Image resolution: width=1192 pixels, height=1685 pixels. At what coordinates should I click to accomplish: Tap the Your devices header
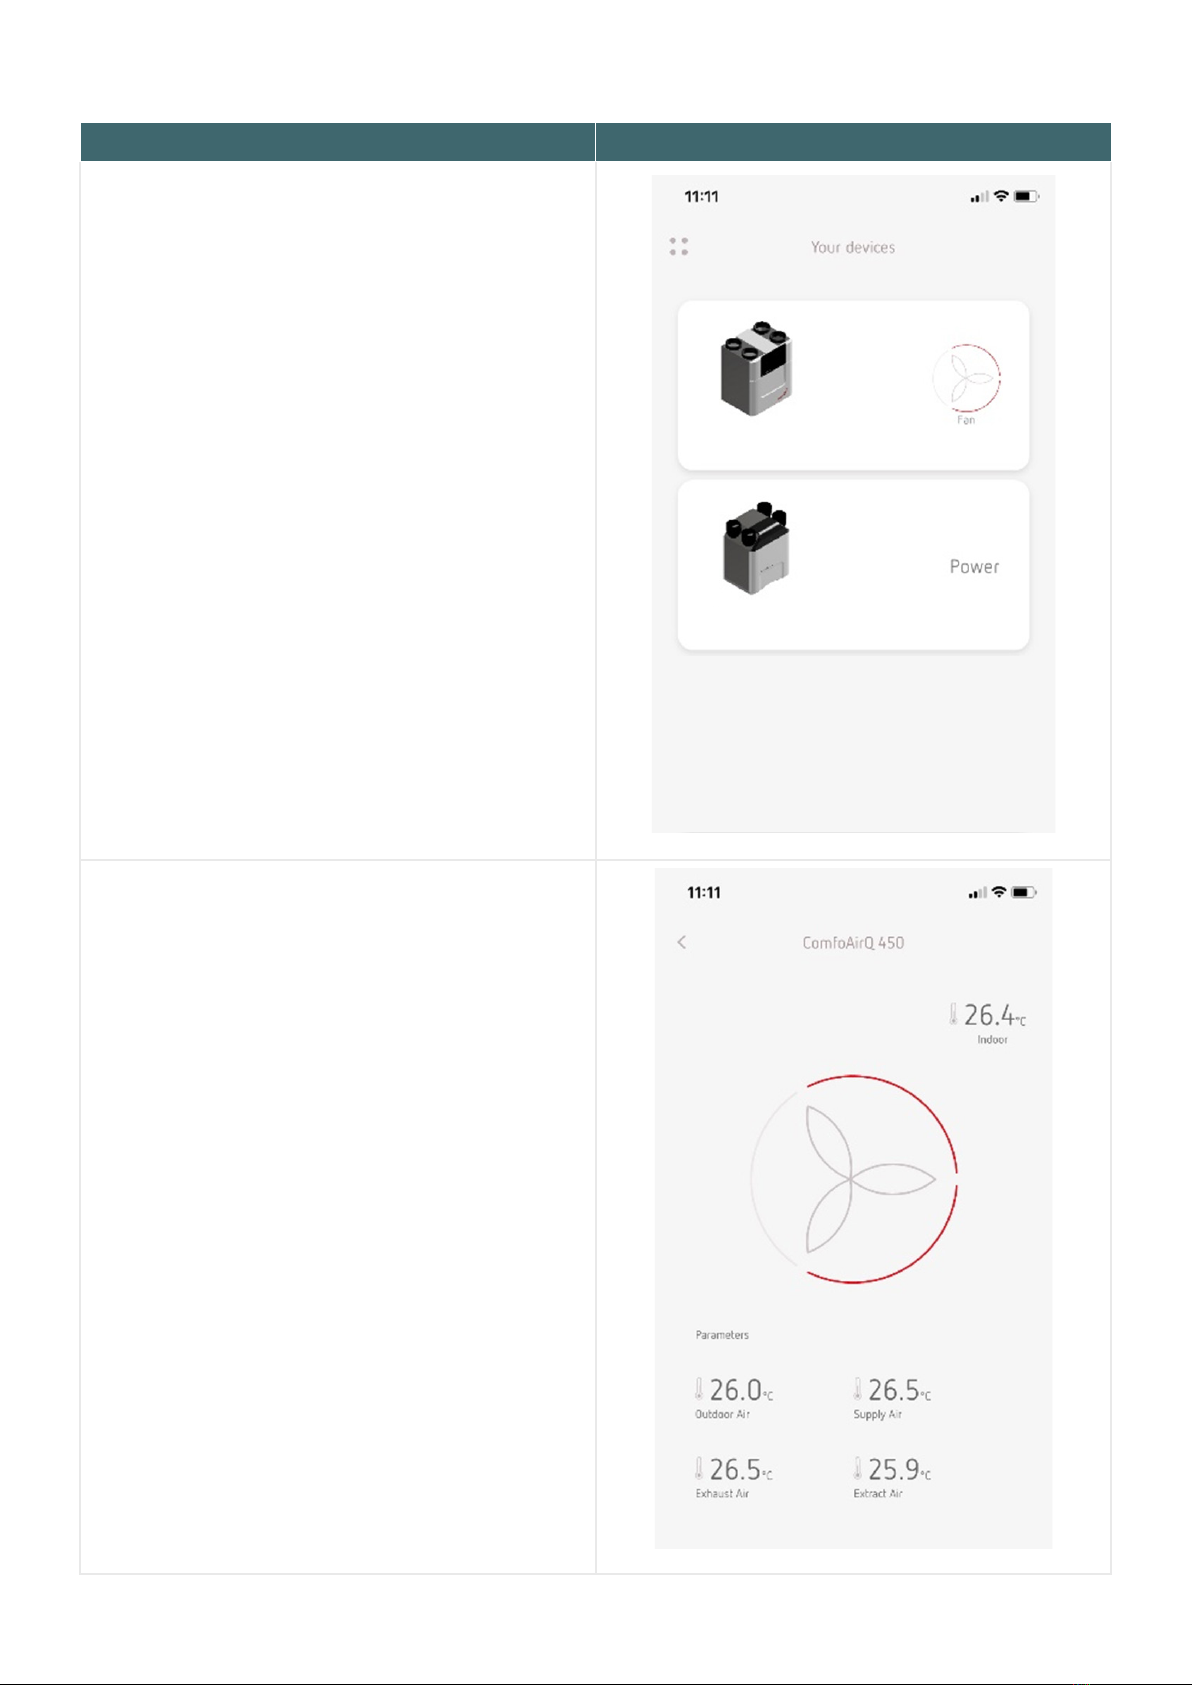tap(853, 247)
